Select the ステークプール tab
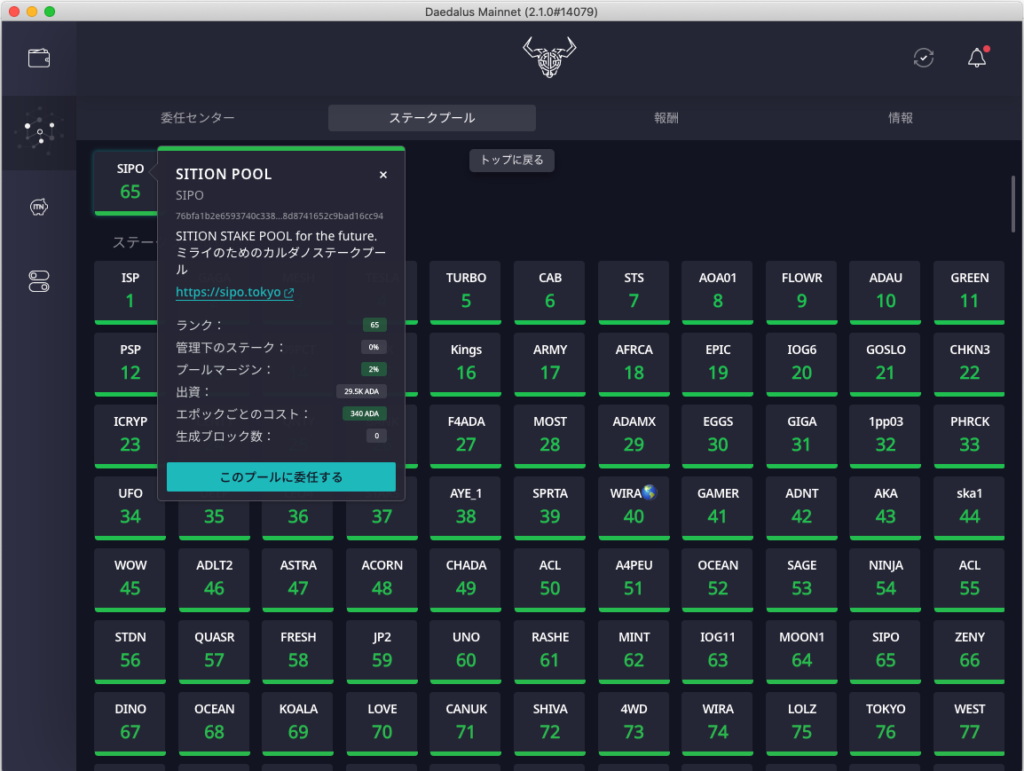1024x771 pixels. pyautogui.click(x=432, y=117)
